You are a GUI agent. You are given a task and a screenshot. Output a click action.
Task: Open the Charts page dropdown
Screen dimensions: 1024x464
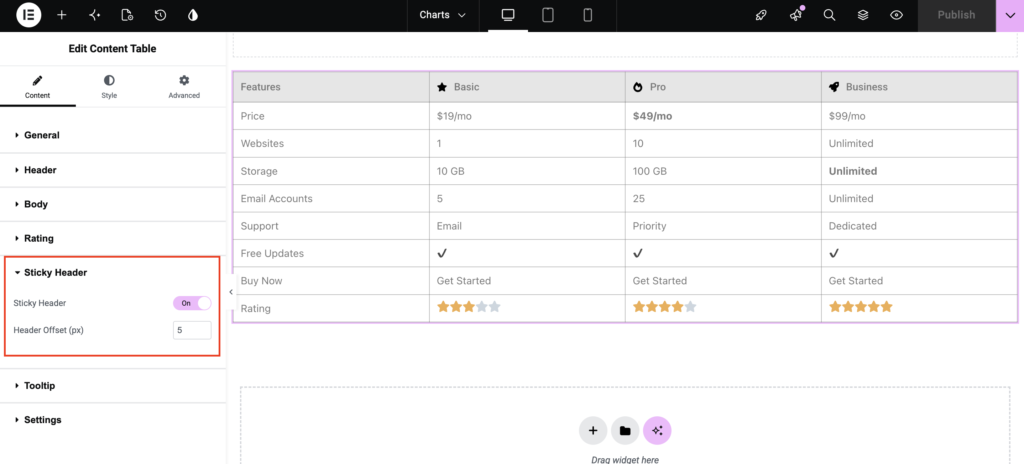443,15
